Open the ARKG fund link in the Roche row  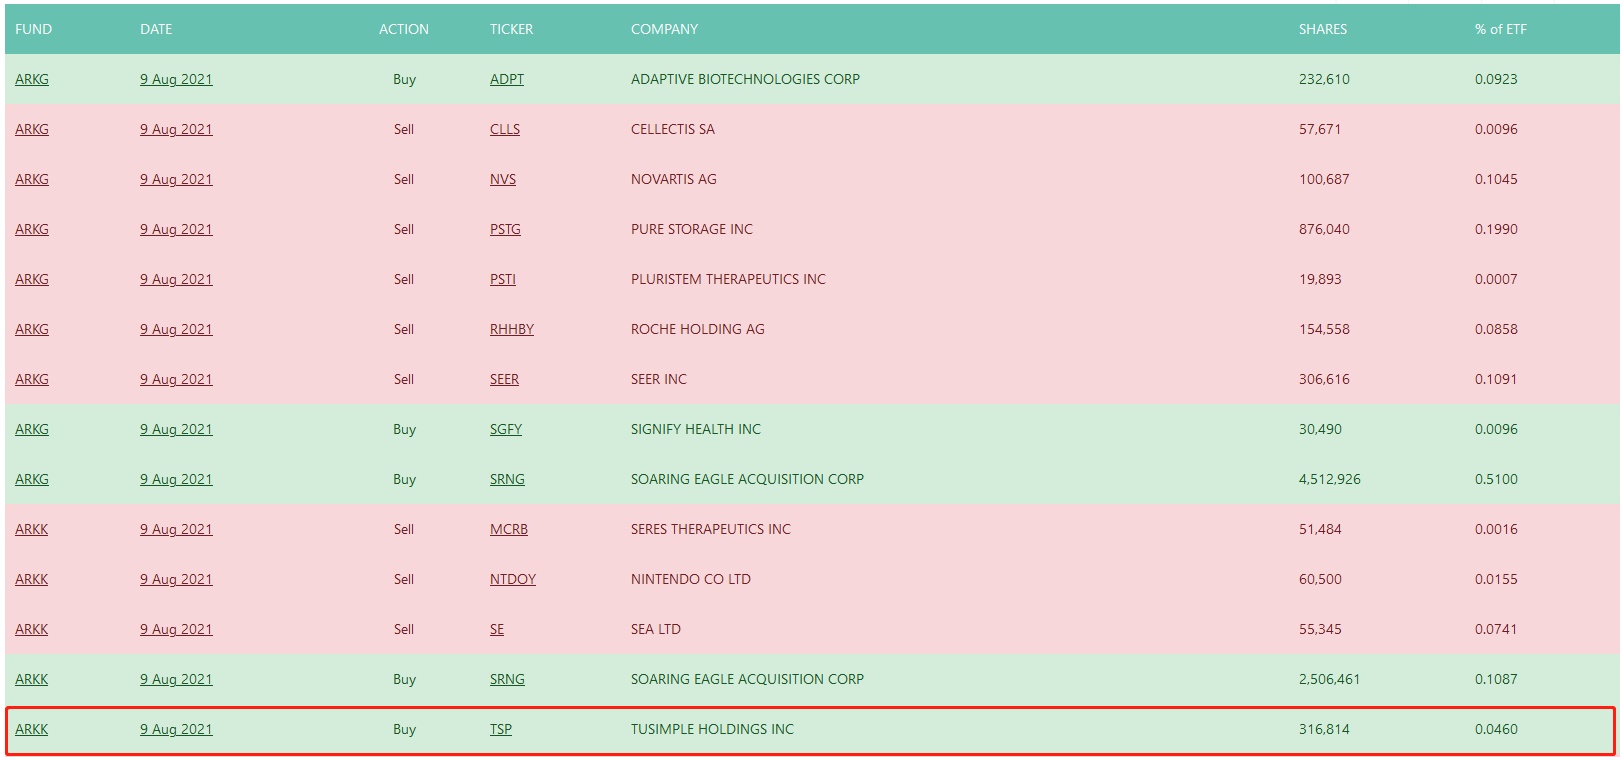click(32, 329)
